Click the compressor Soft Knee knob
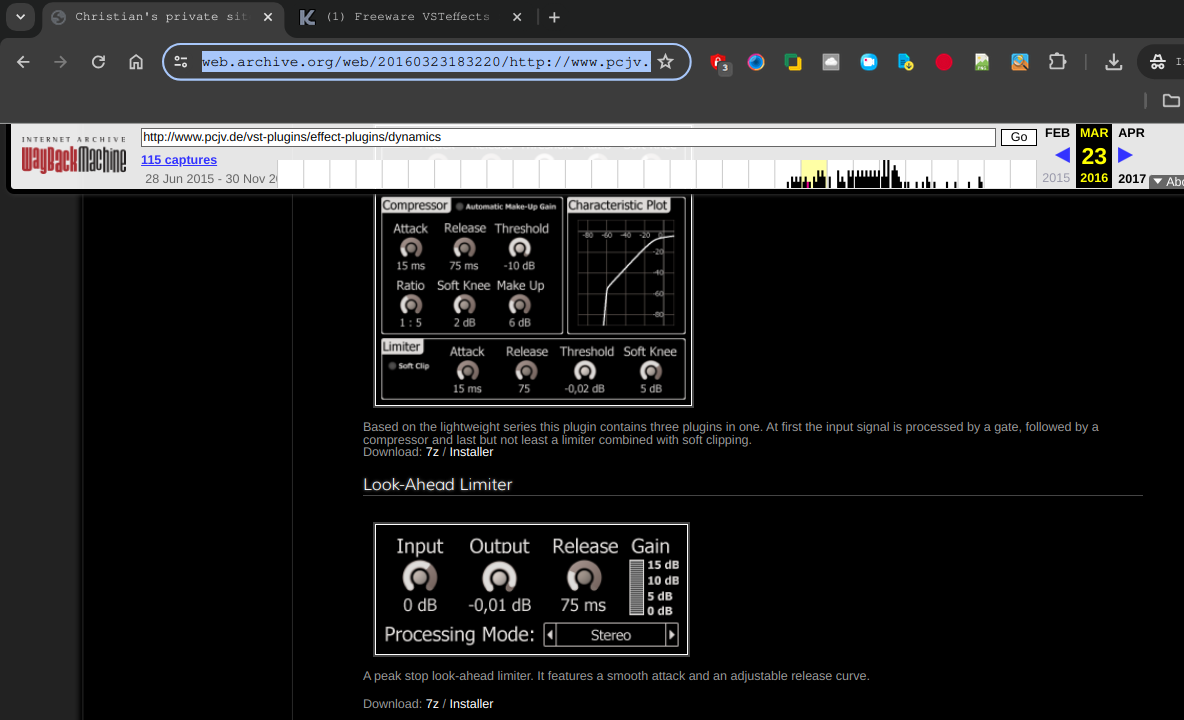The height and width of the screenshot is (720, 1184). point(464,305)
